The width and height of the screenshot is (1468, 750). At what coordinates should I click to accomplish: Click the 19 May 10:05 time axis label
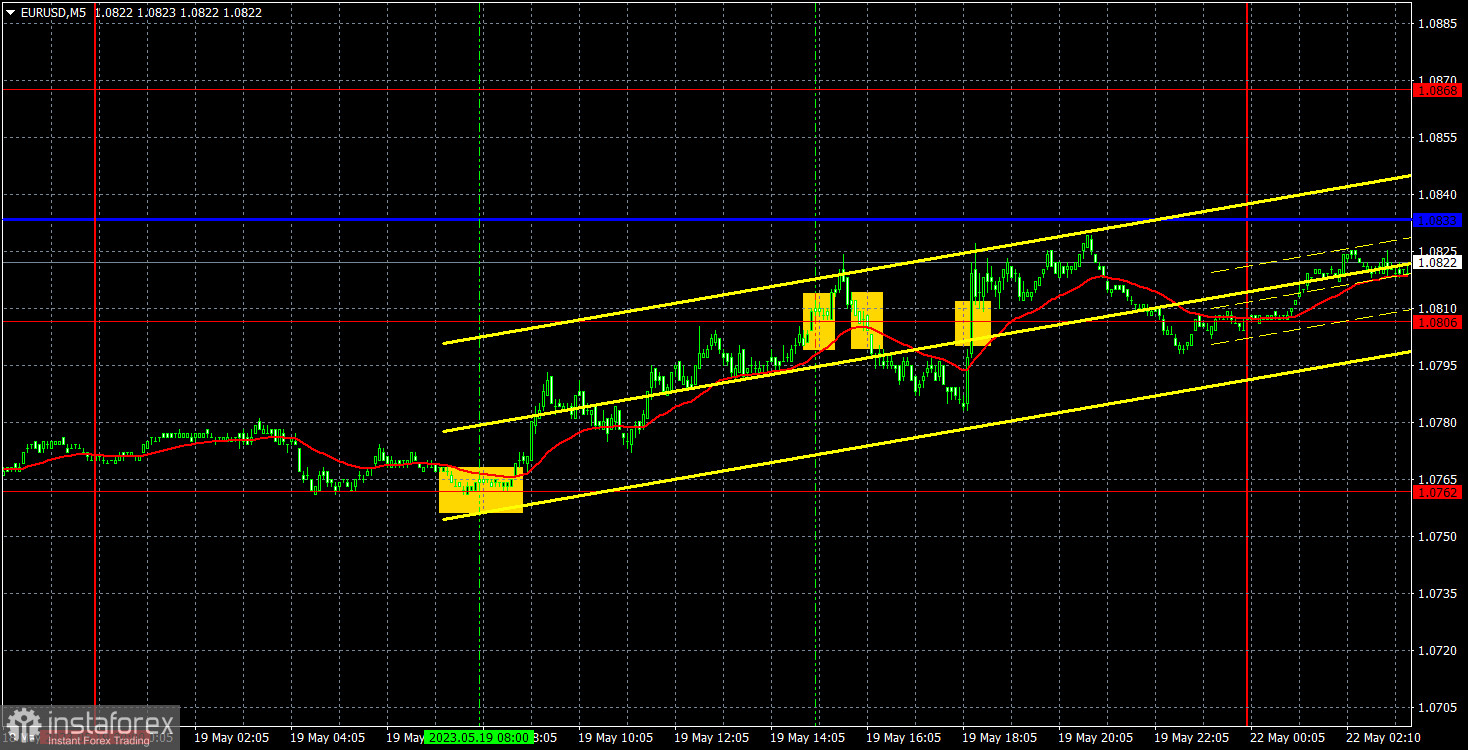[x=614, y=737]
